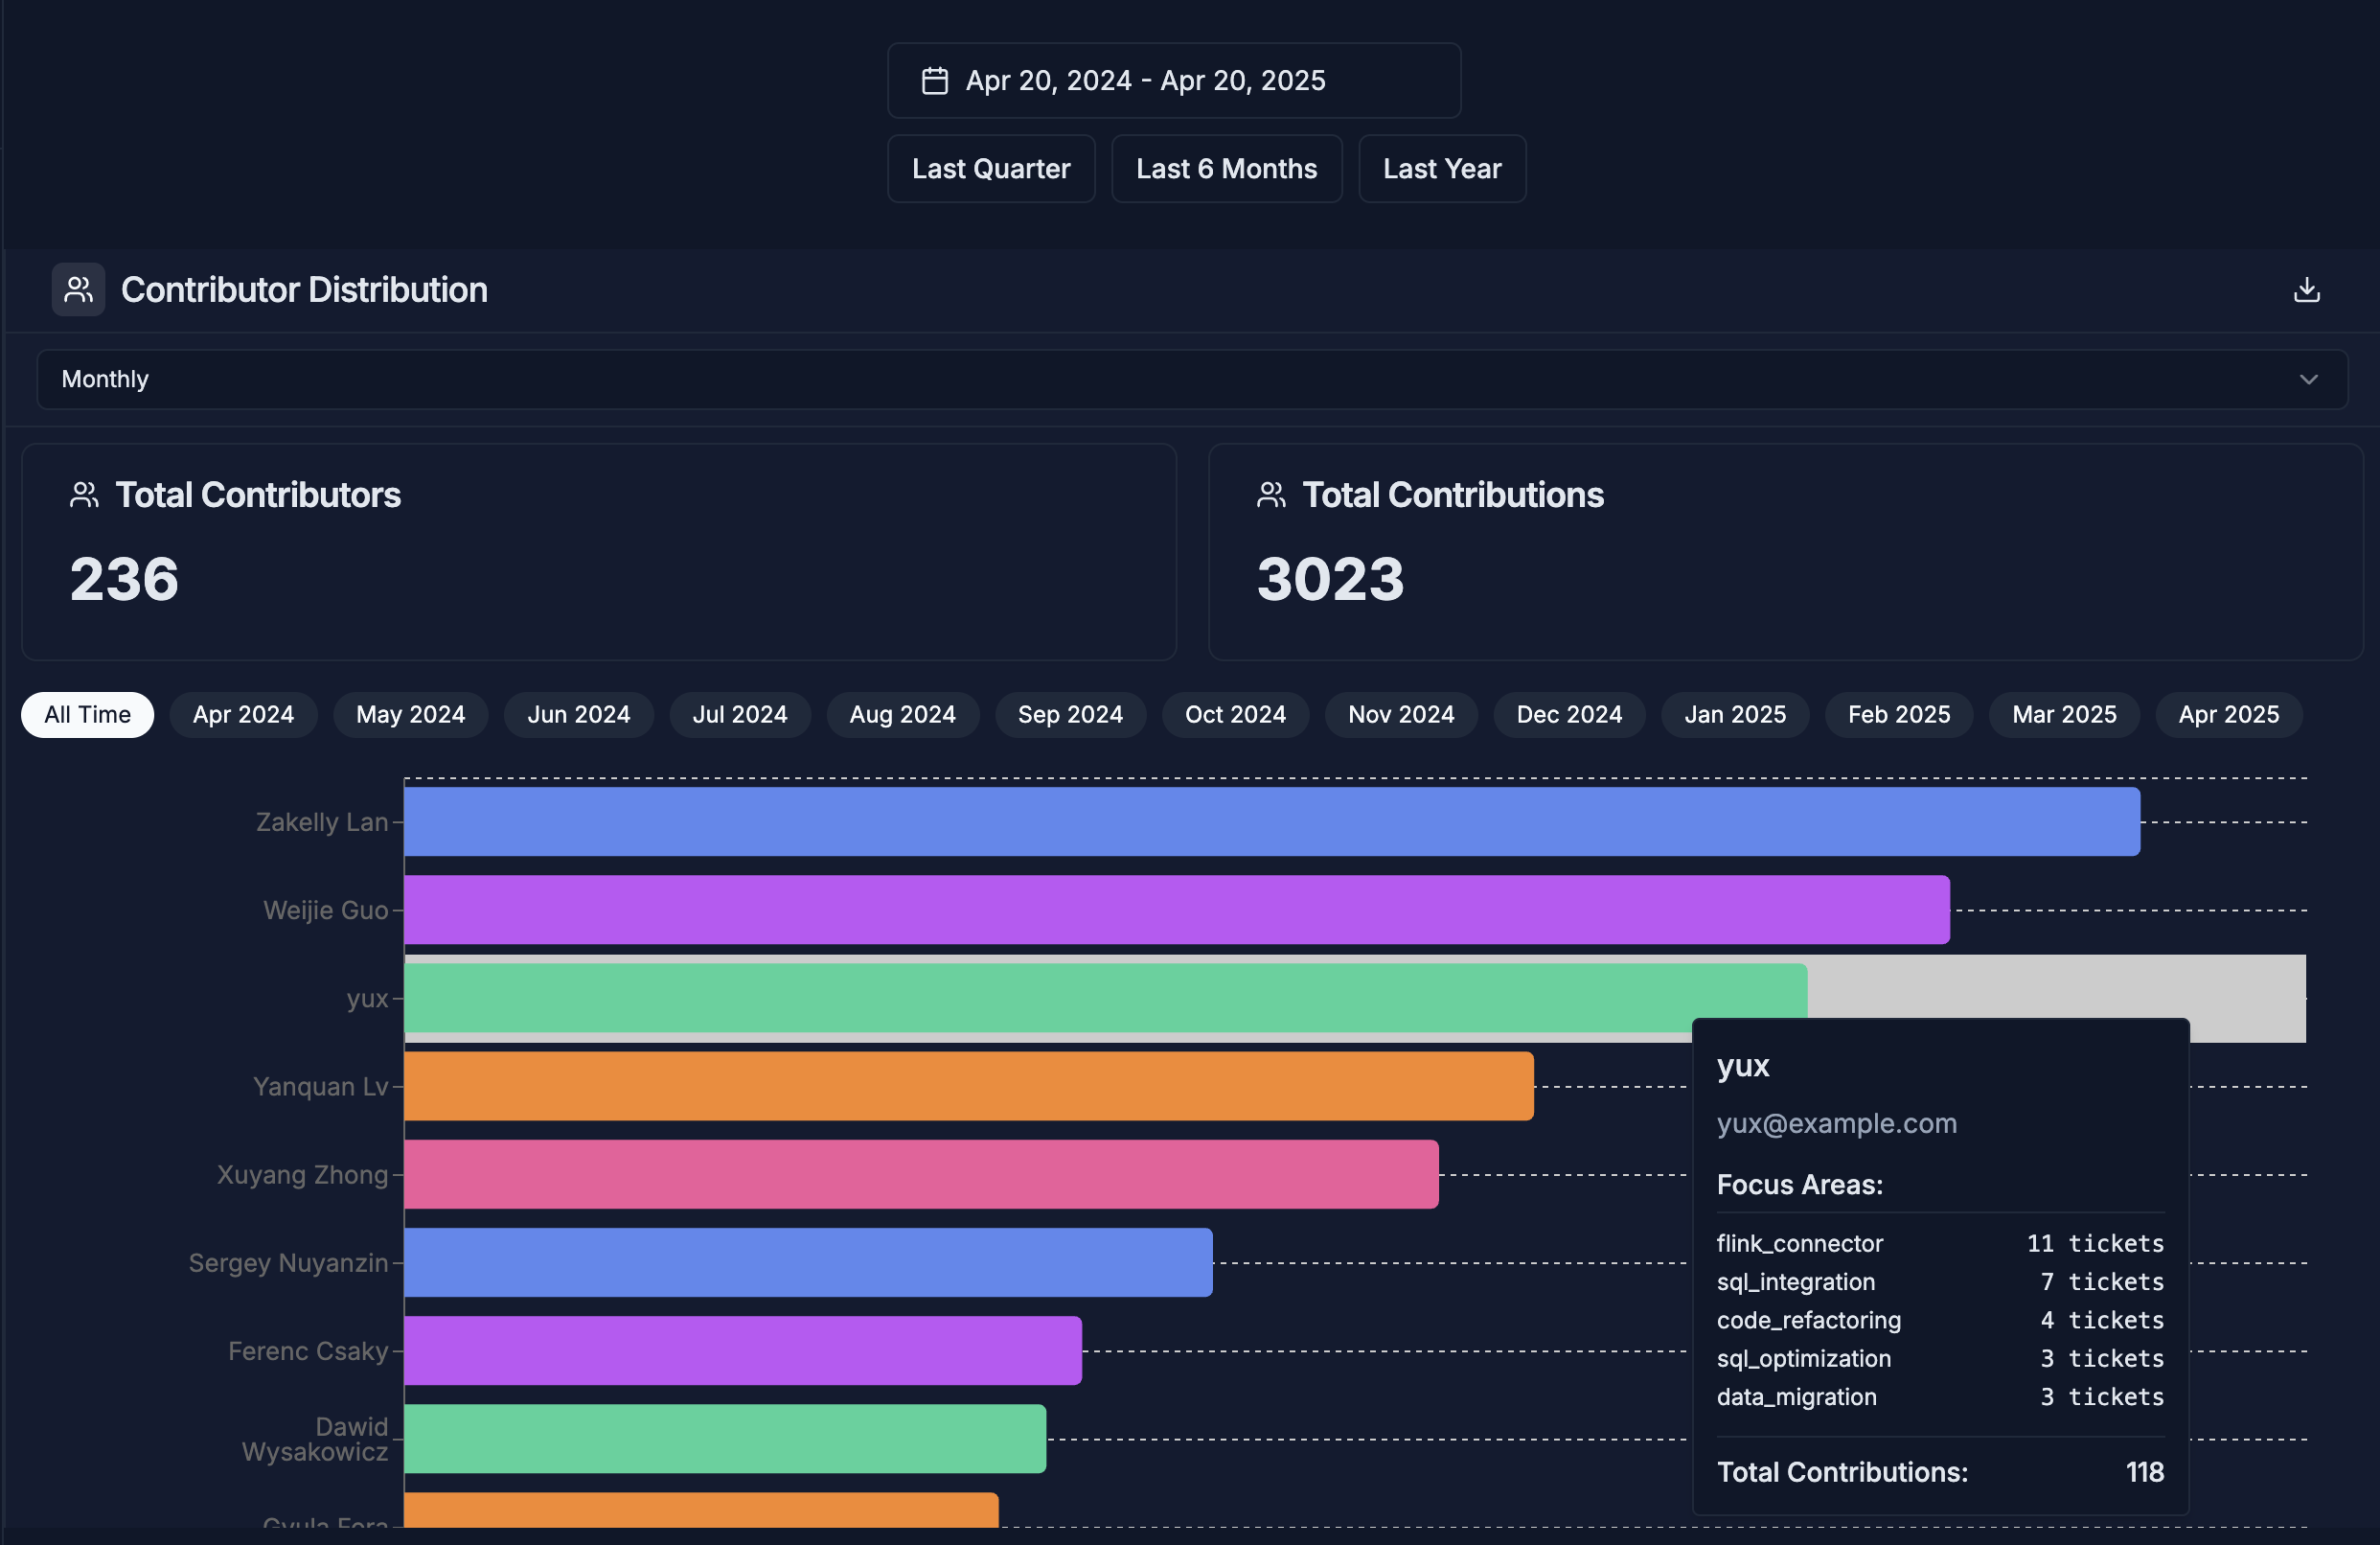Screen dimensions: 2380x1545
Task: Open the date range picker field
Action: point(1173,81)
